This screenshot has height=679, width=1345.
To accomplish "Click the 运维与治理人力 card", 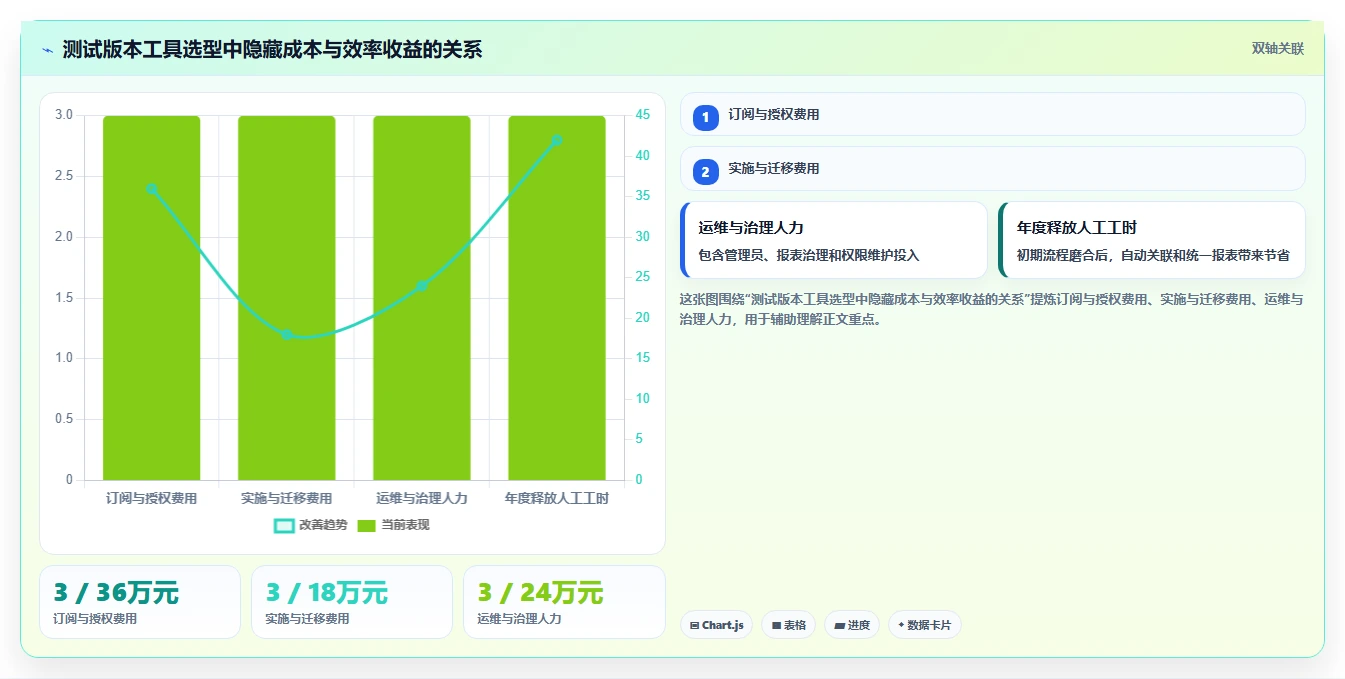I will pyautogui.click(x=834, y=240).
